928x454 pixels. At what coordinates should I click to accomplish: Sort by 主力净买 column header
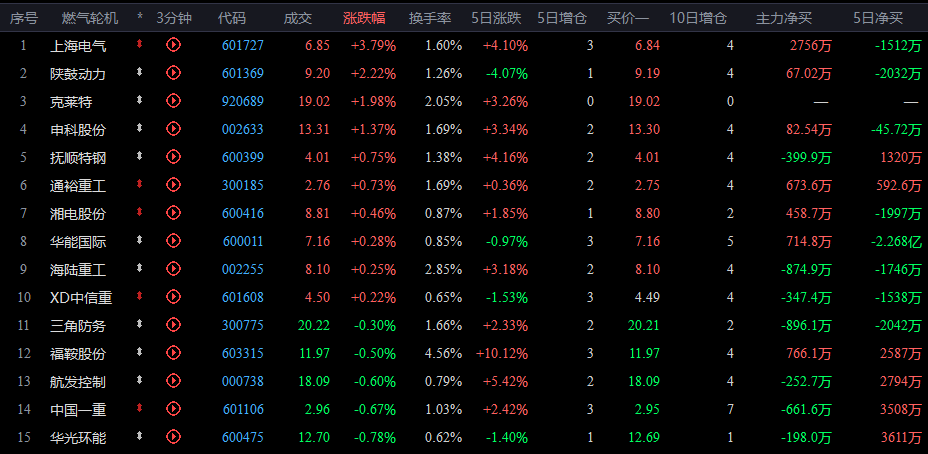pyautogui.click(x=784, y=18)
